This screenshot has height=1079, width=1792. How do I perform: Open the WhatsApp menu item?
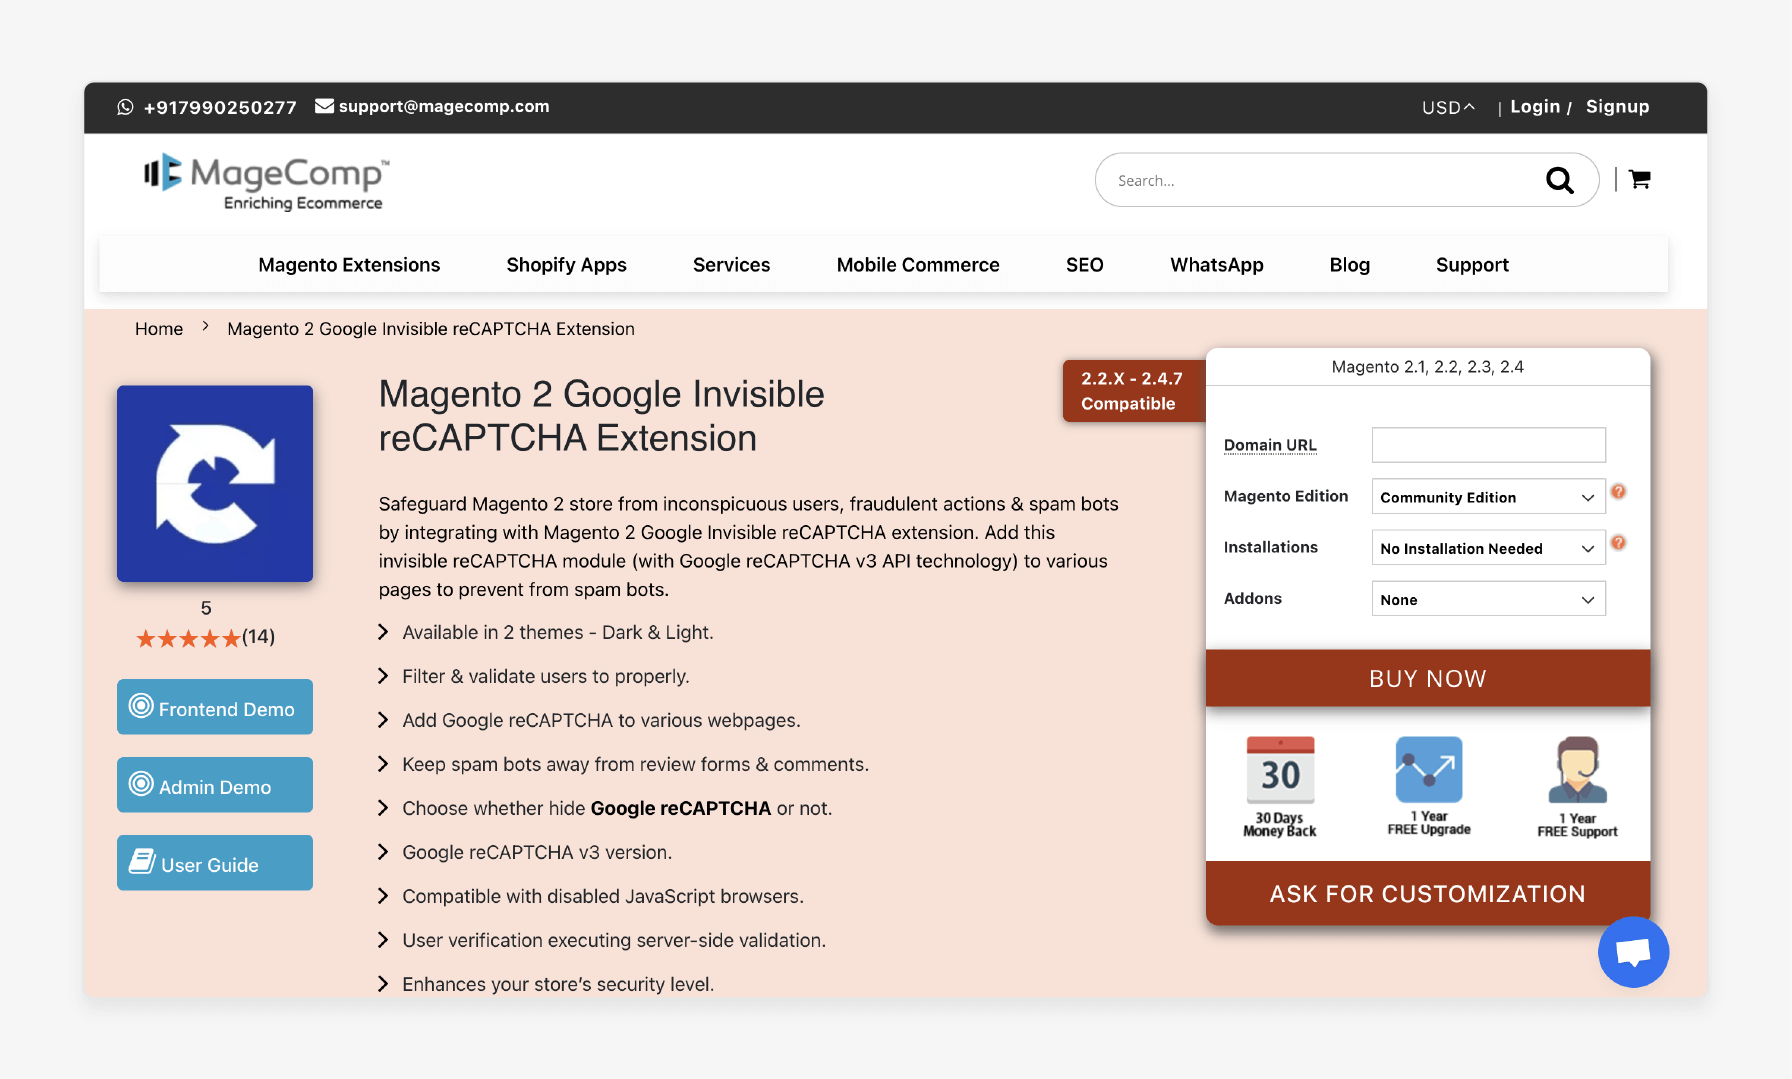point(1216,265)
